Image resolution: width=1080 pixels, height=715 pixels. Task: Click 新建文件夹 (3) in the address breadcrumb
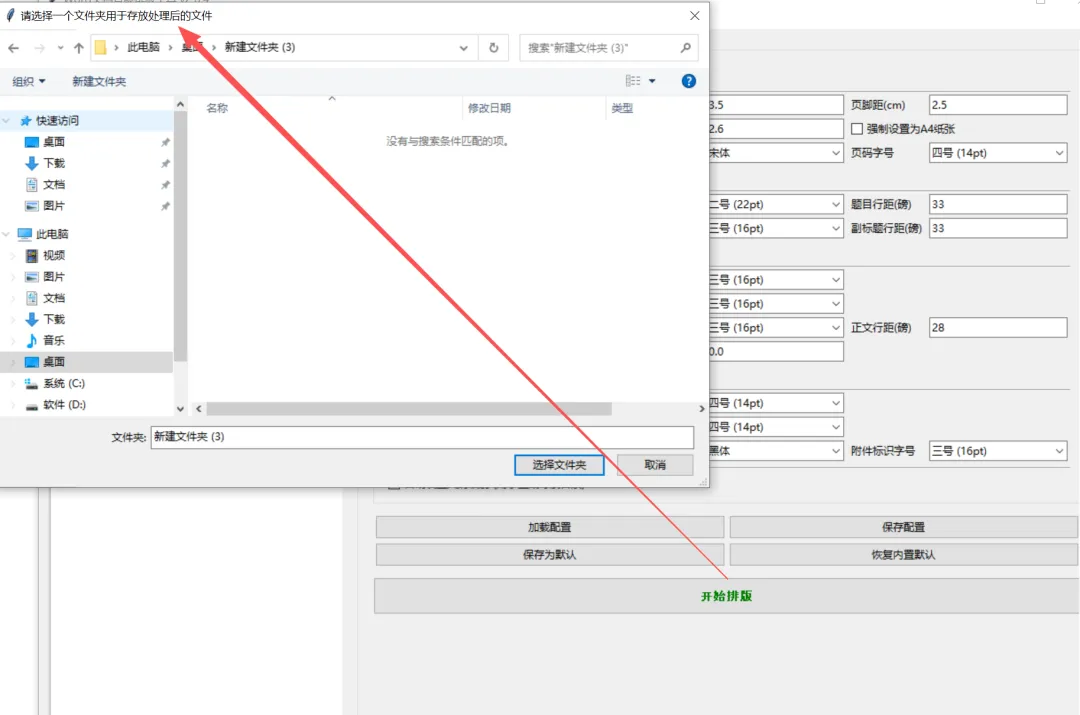[260, 48]
